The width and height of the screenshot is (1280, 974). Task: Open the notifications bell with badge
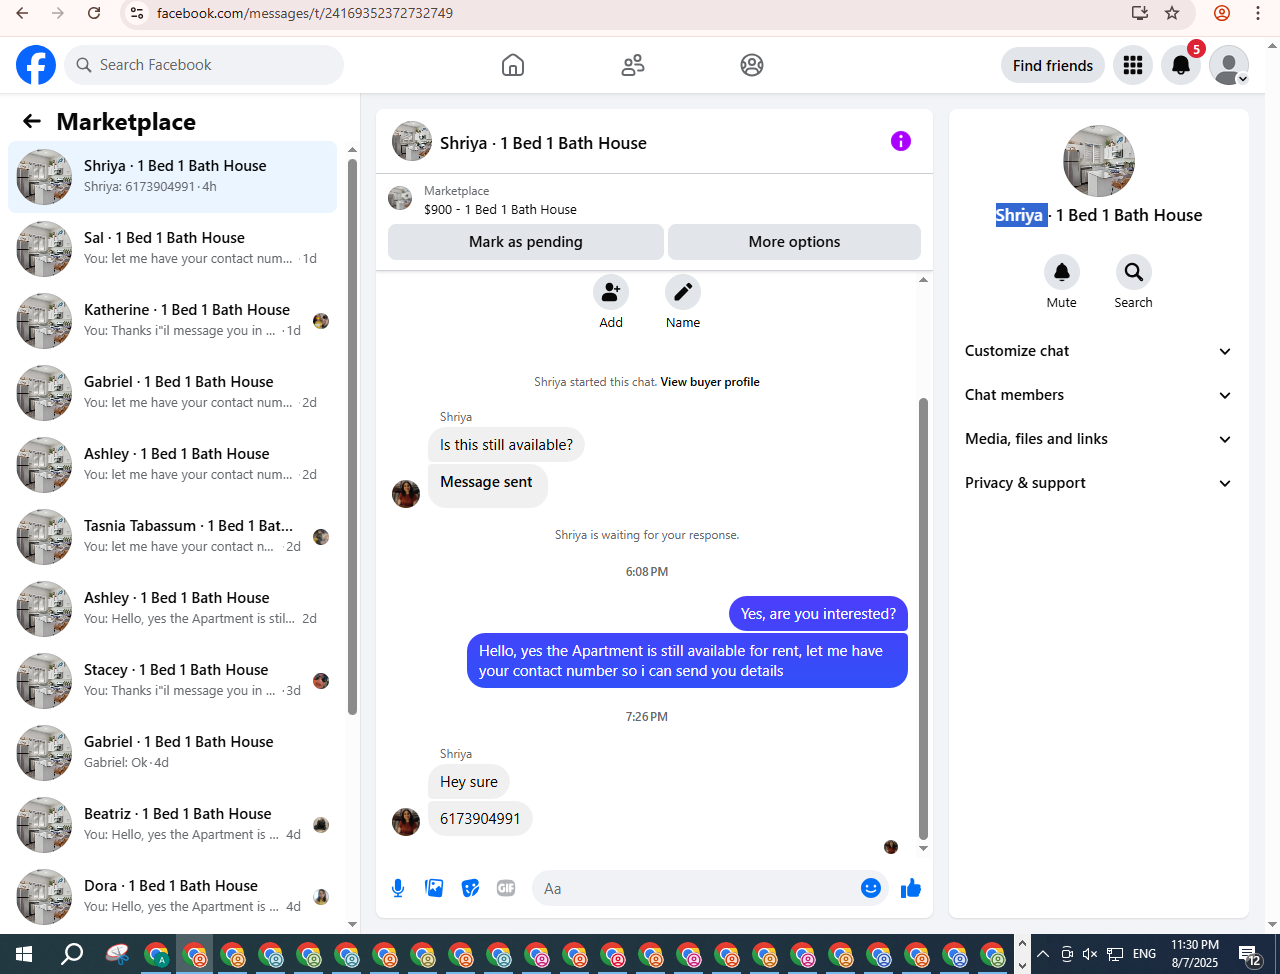click(x=1181, y=65)
